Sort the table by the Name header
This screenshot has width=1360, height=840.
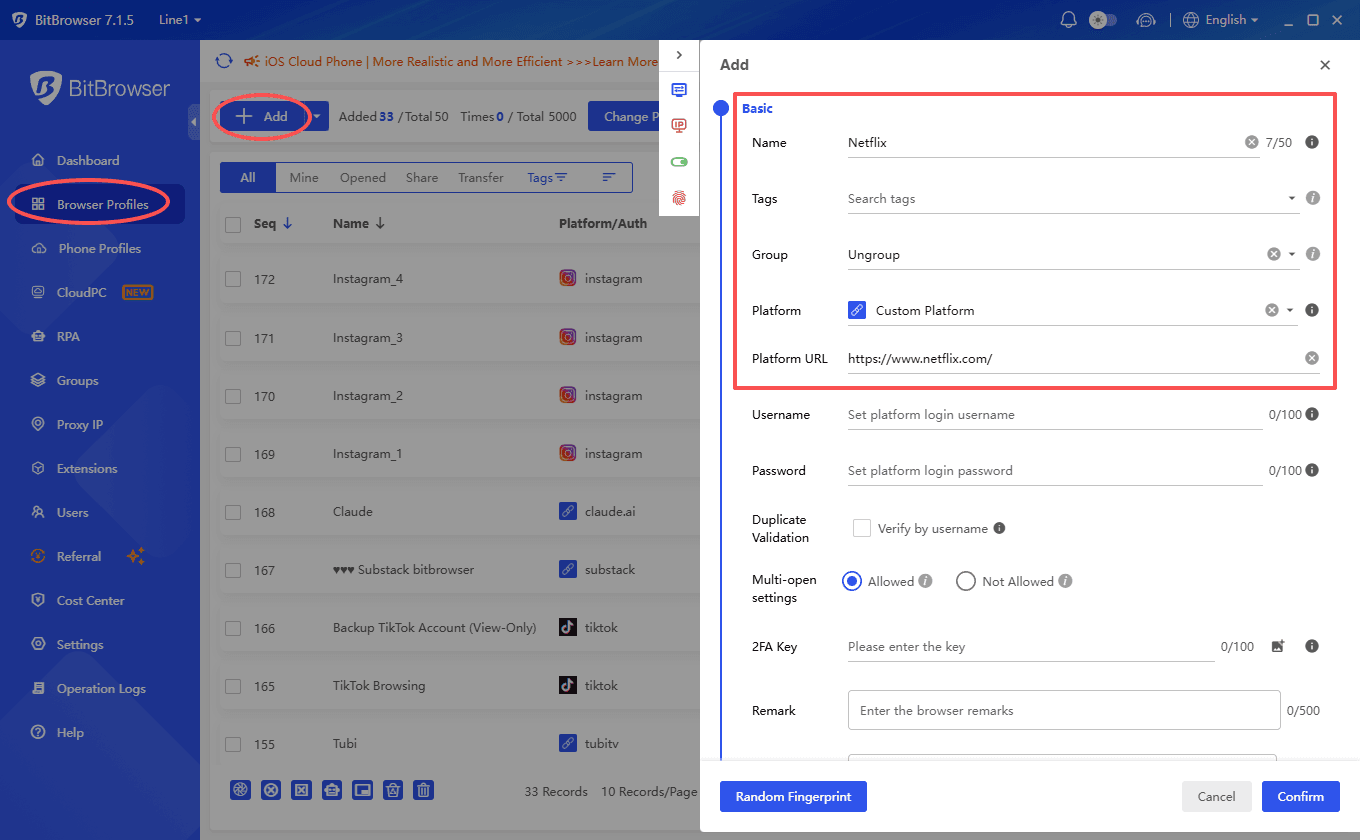coord(359,224)
